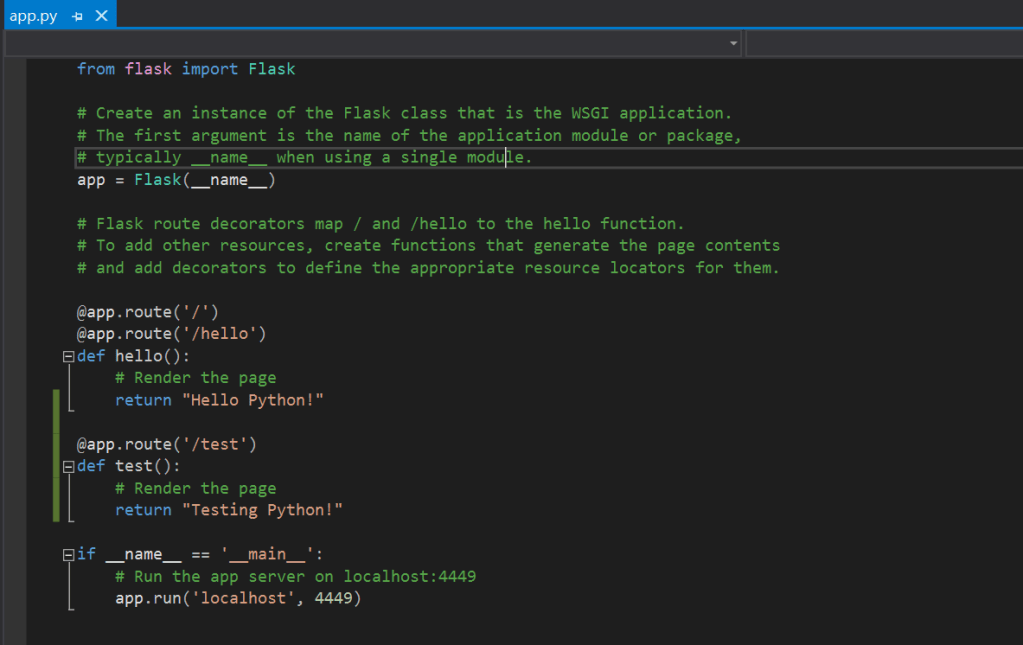Collapse the if __name__ main block

point(68,555)
